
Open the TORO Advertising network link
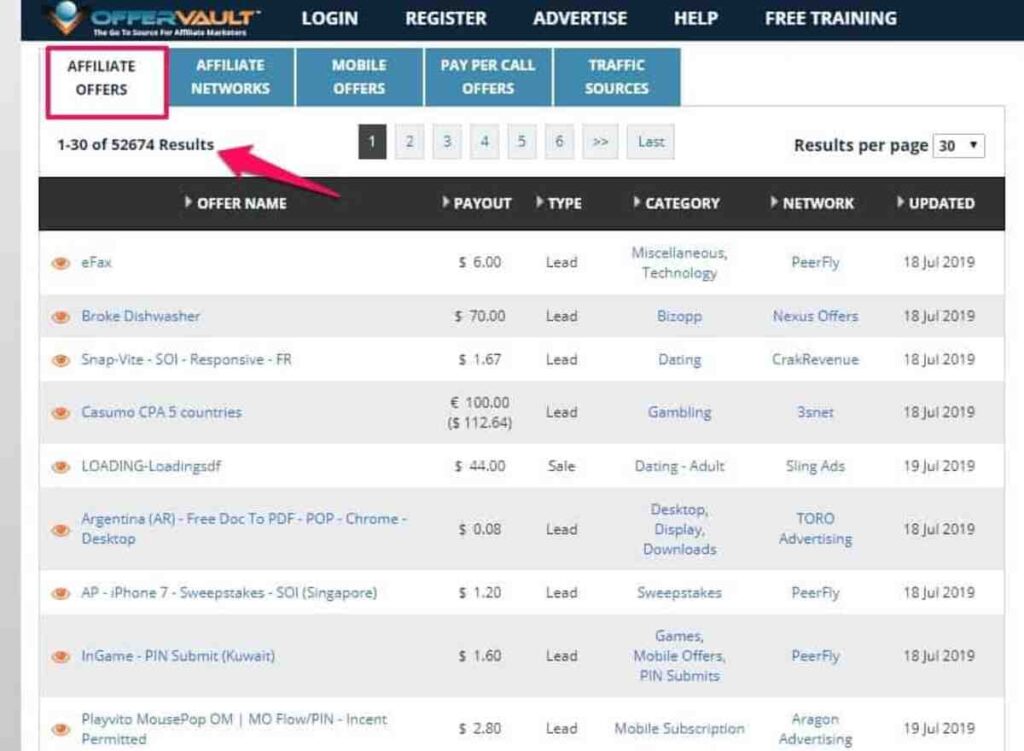click(x=815, y=529)
